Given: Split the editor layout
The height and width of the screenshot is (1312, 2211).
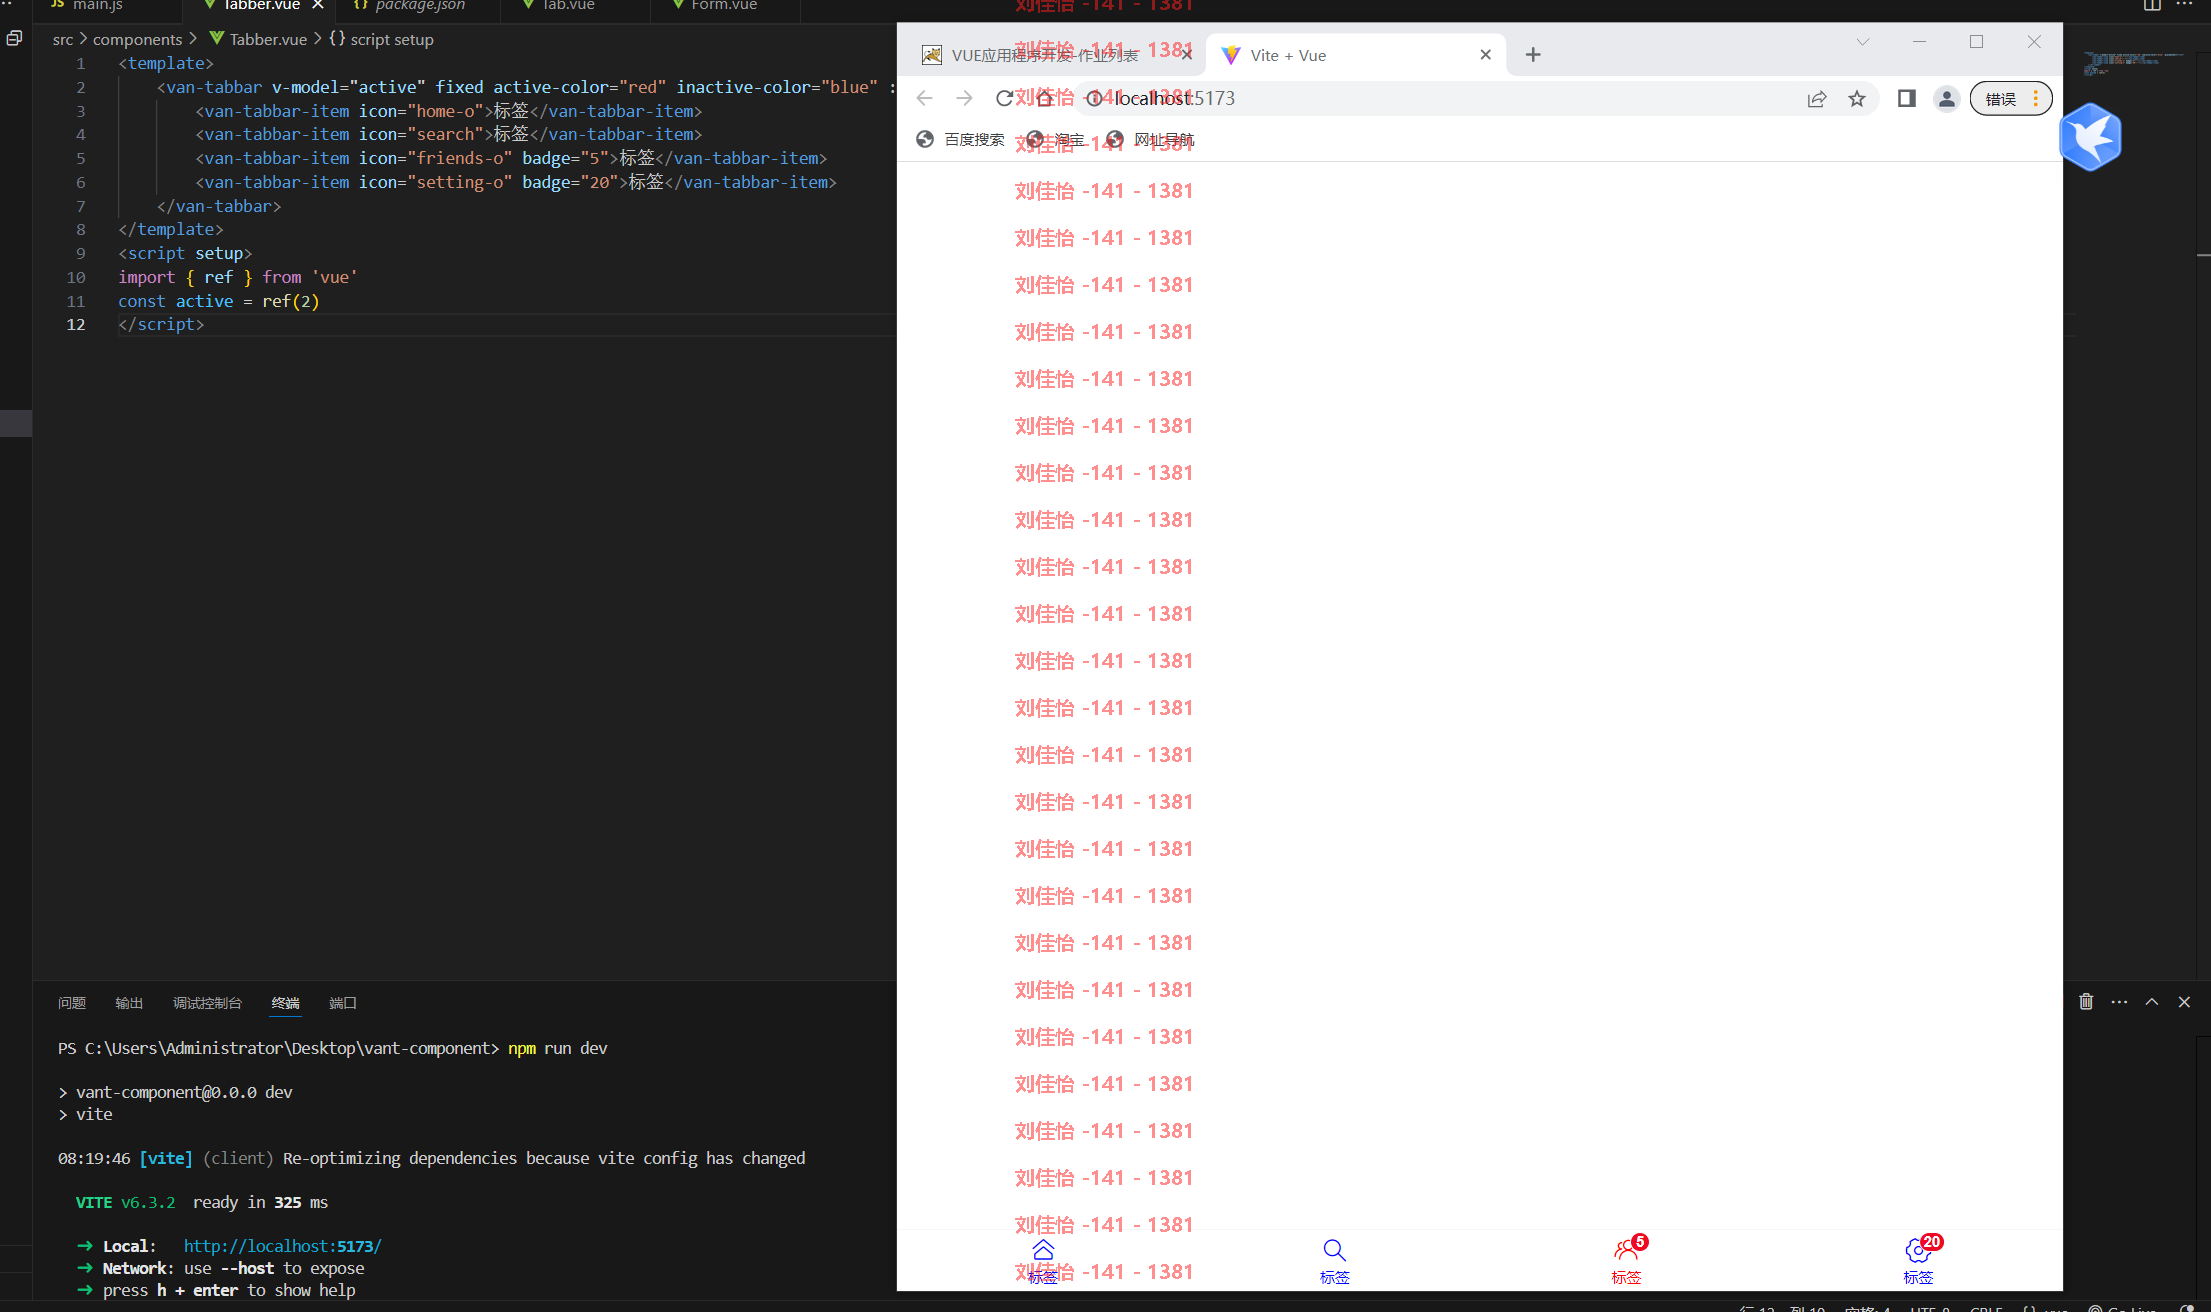Looking at the screenshot, I should pyautogui.click(x=2152, y=5).
